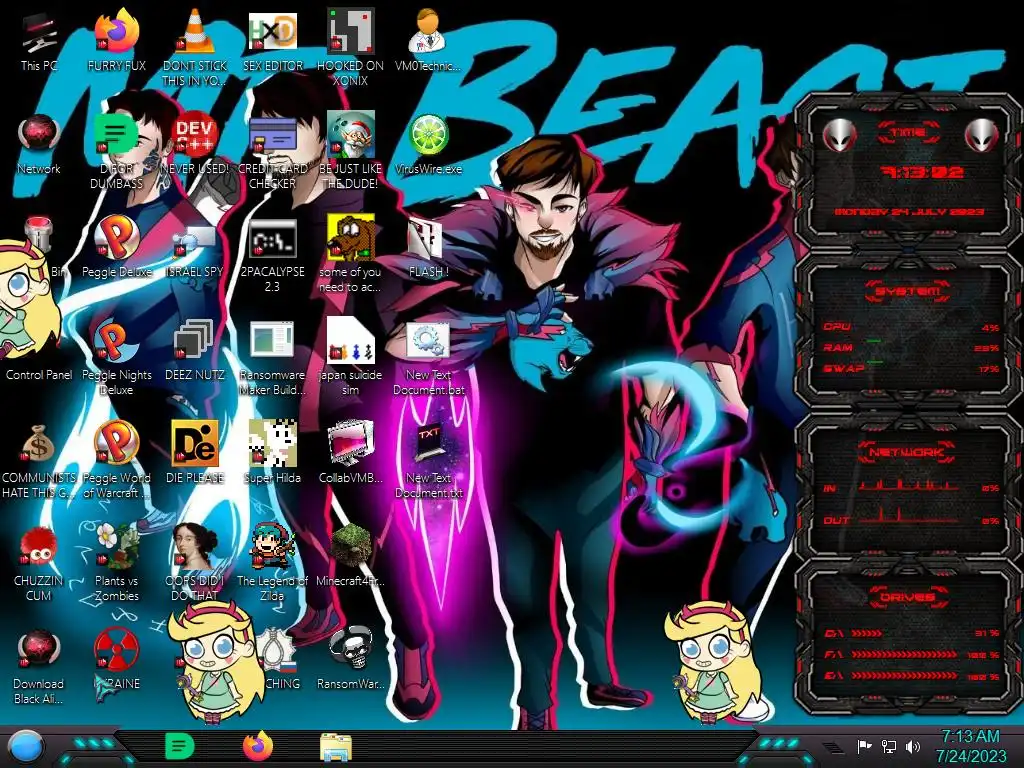Open the Start orb on the taskbar
Viewport: 1024px width, 768px height.
pyautogui.click(x=26, y=746)
